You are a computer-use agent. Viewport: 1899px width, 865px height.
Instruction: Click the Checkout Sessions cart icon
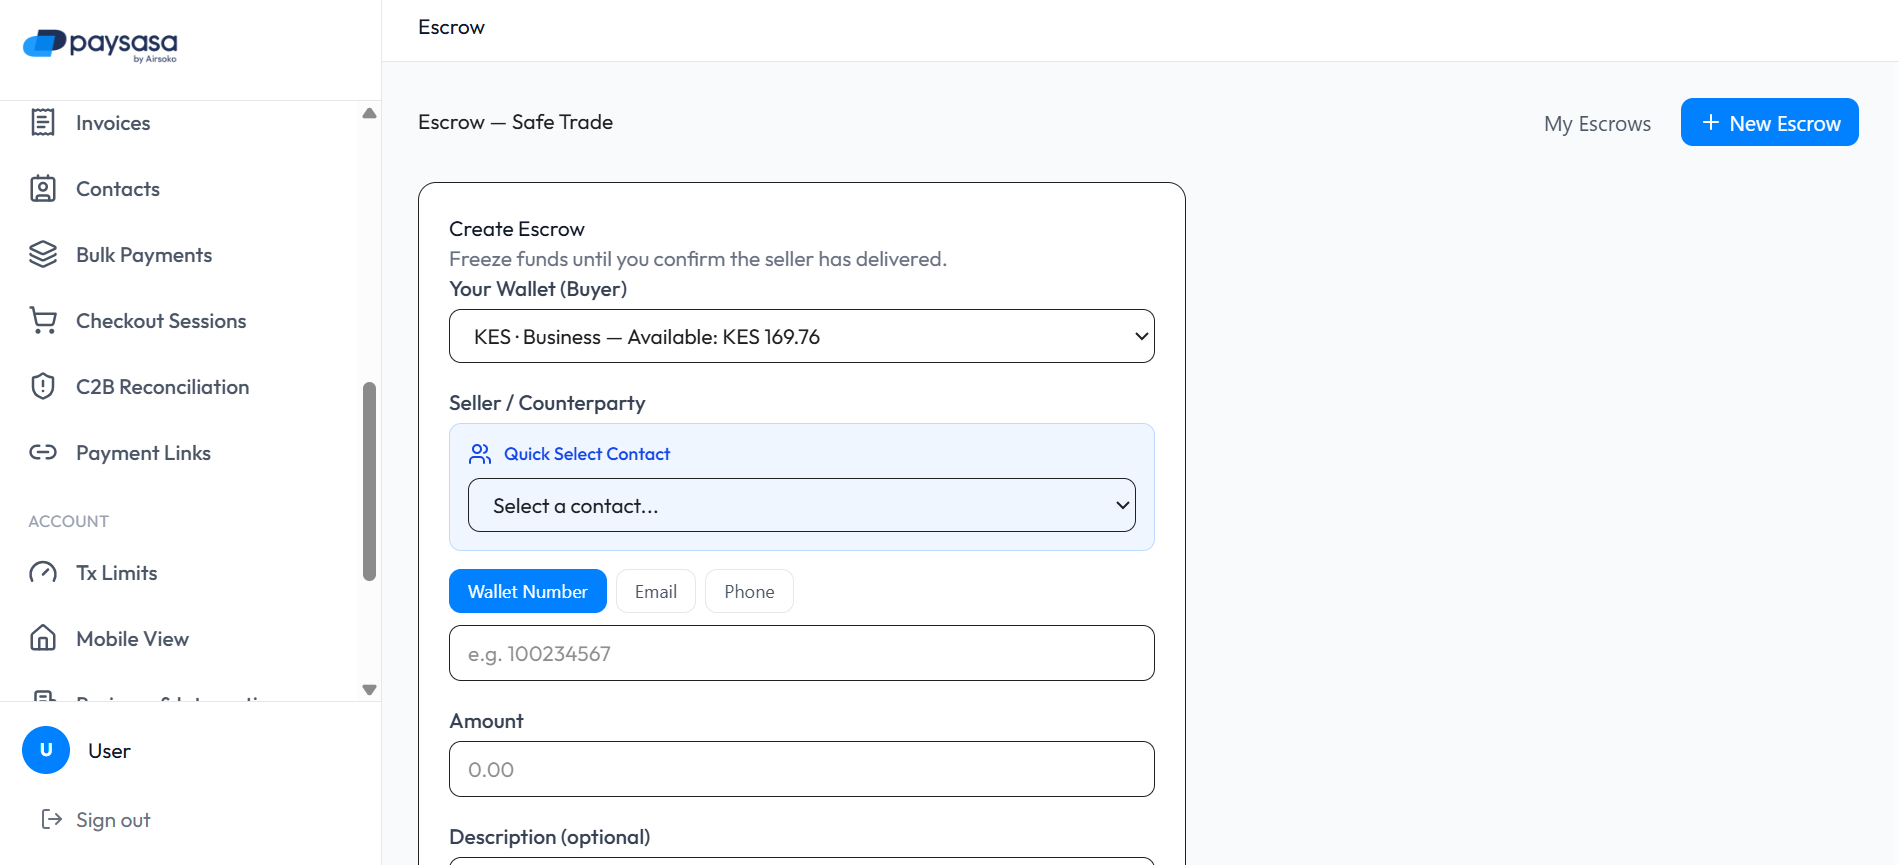pyautogui.click(x=43, y=320)
